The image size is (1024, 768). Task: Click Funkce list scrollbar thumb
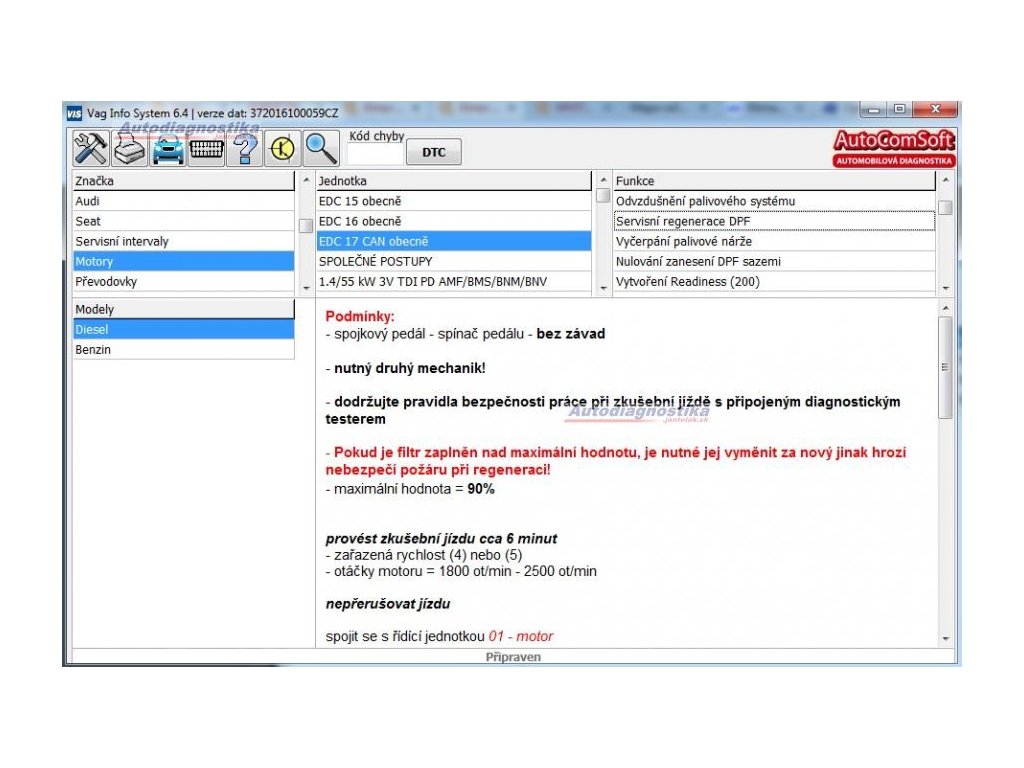pyautogui.click(x=945, y=208)
